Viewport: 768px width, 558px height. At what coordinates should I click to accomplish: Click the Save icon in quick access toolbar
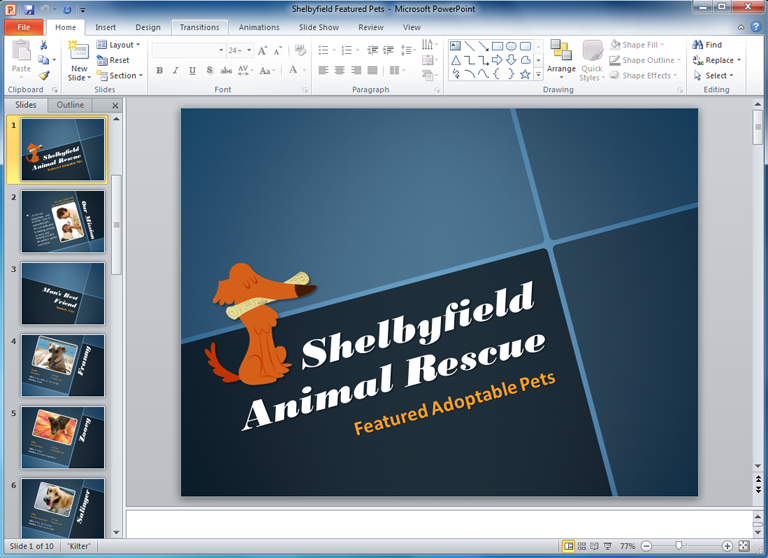pyautogui.click(x=29, y=9)
